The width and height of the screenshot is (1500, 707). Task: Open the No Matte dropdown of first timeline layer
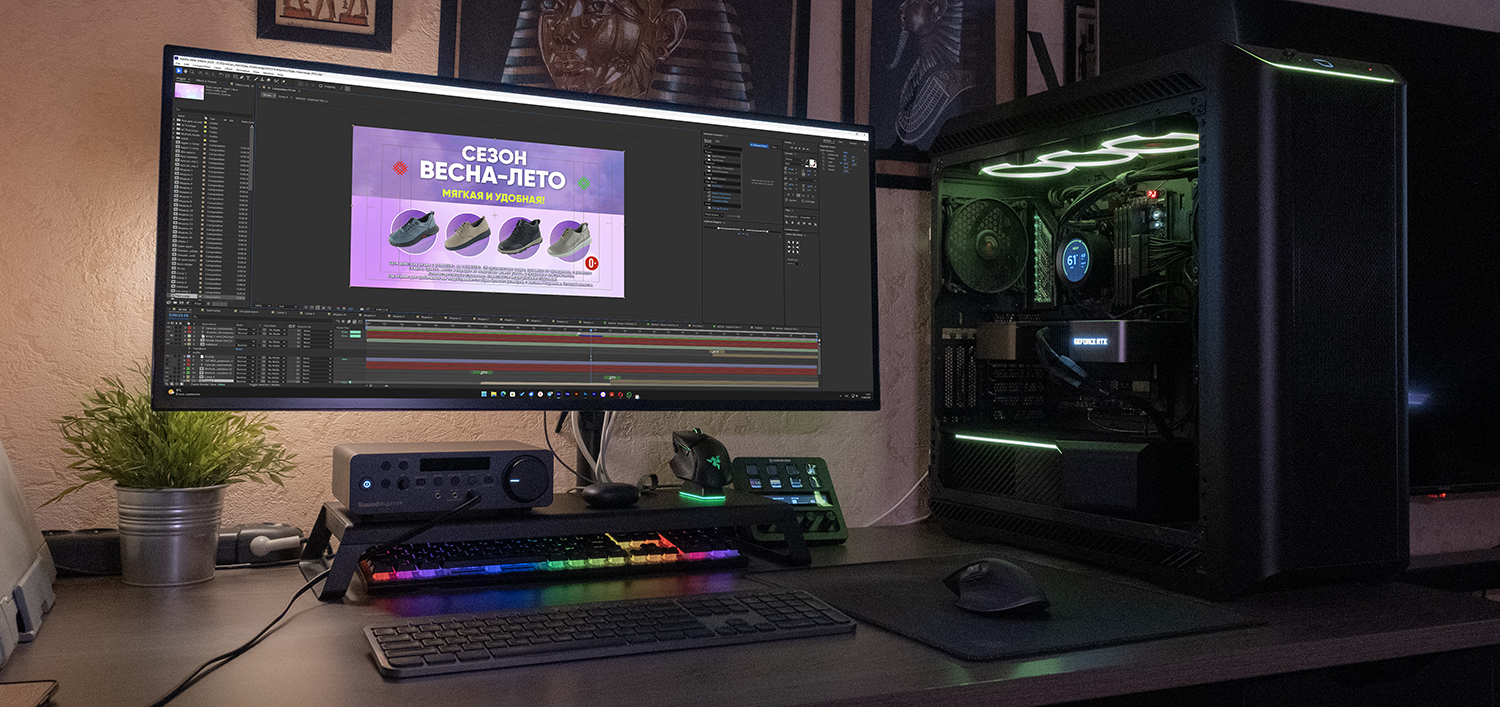[276, 330]
